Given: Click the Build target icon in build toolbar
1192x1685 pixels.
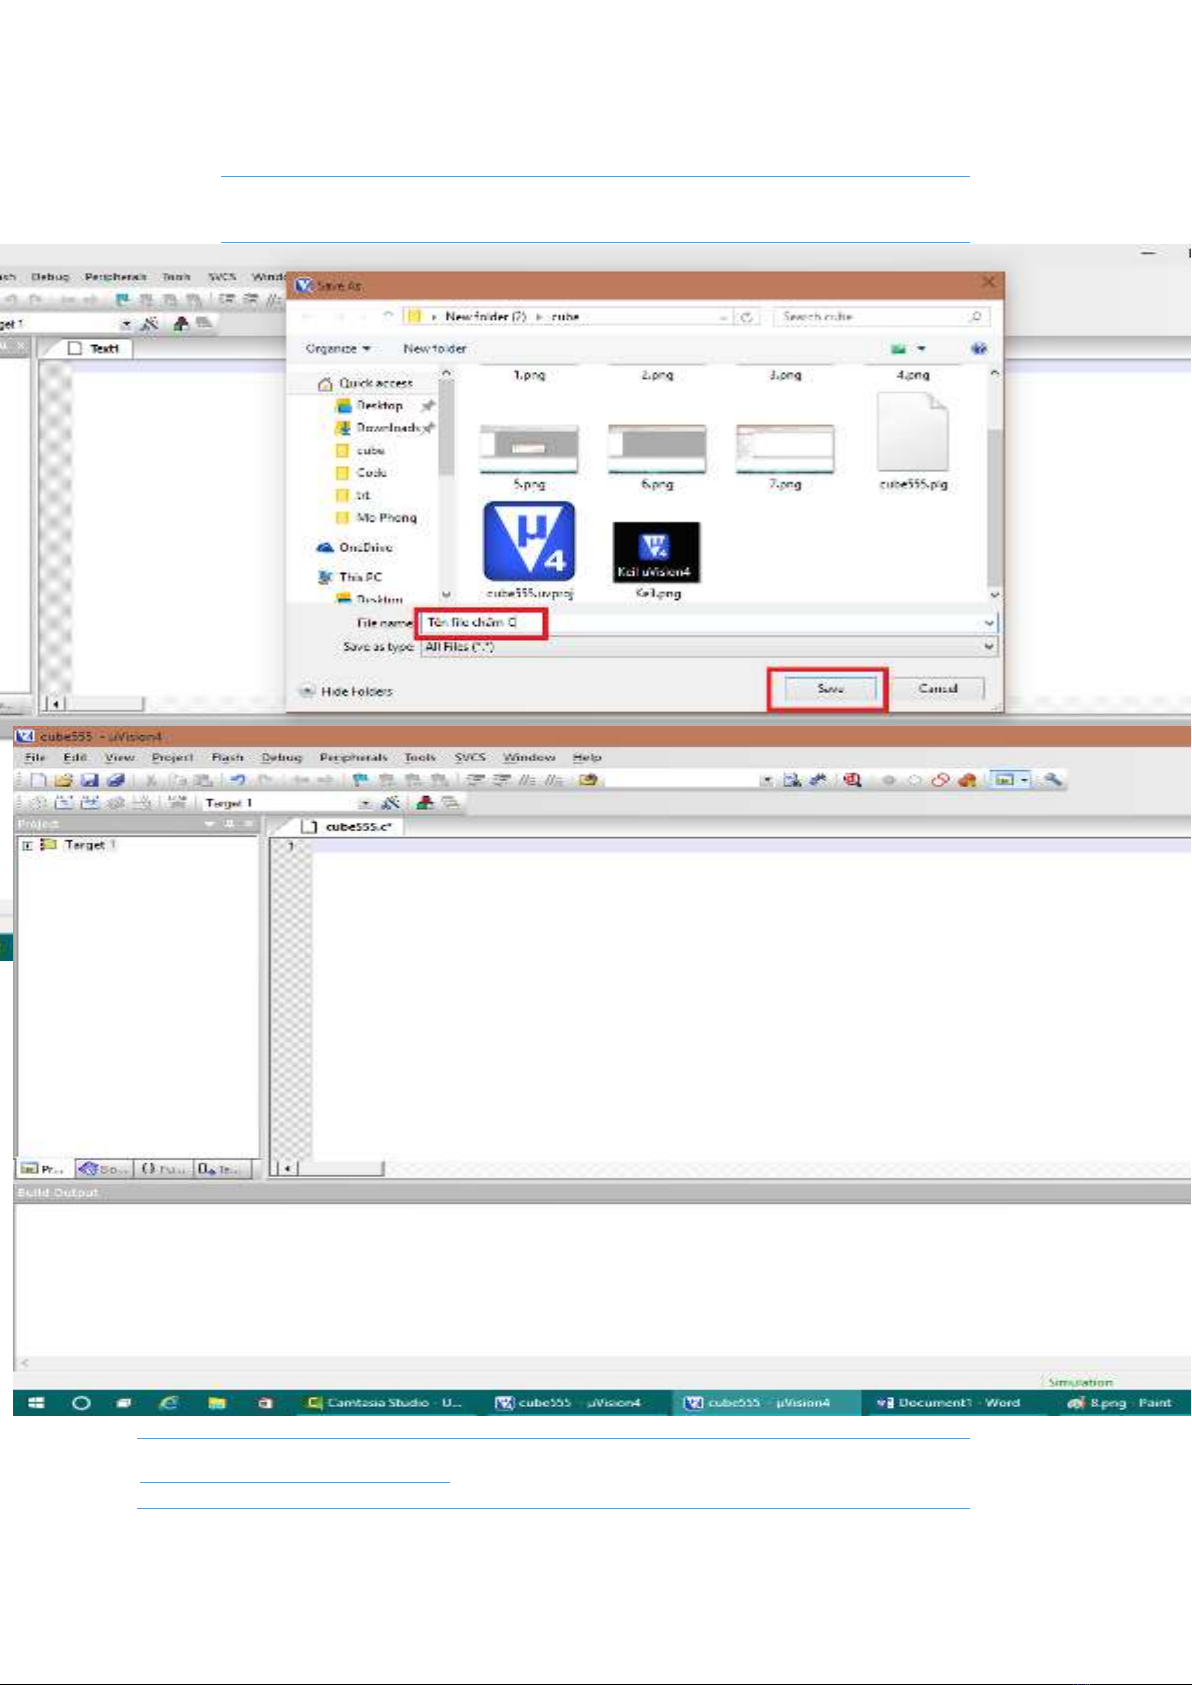Looking at the screenshot, I should [63, 802].
